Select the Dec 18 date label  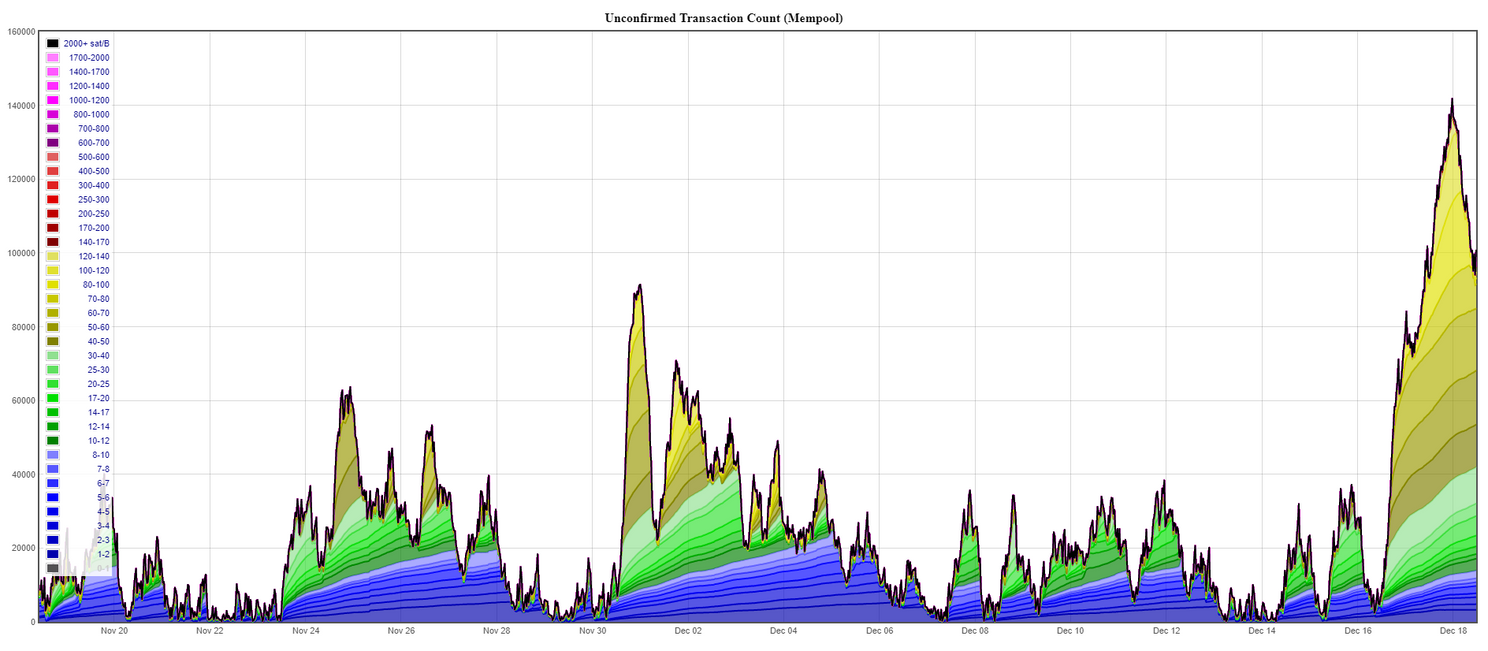tap(1453, 631)
